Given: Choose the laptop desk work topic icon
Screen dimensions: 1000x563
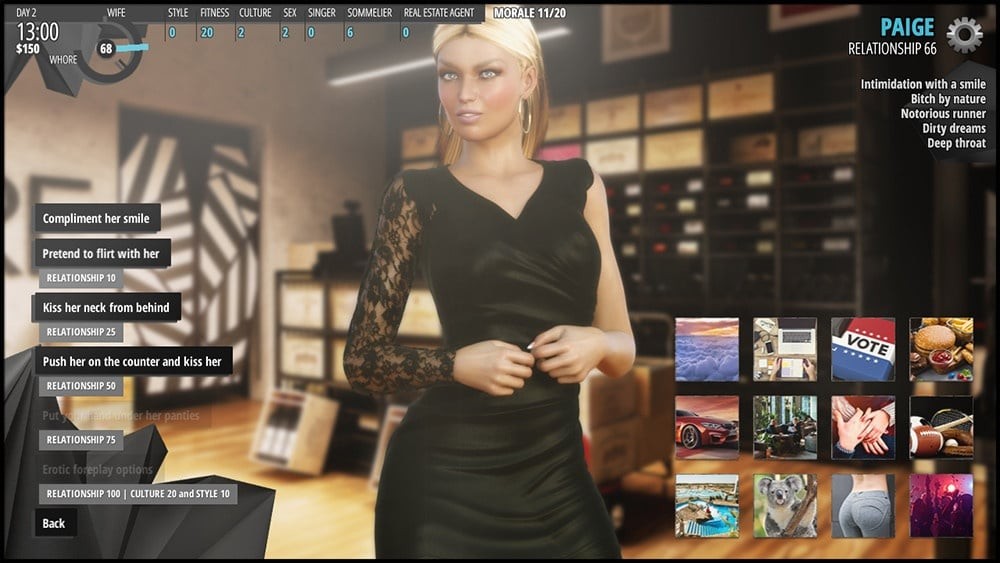Looking at the screenshot, I should click(x=785, y=349).
